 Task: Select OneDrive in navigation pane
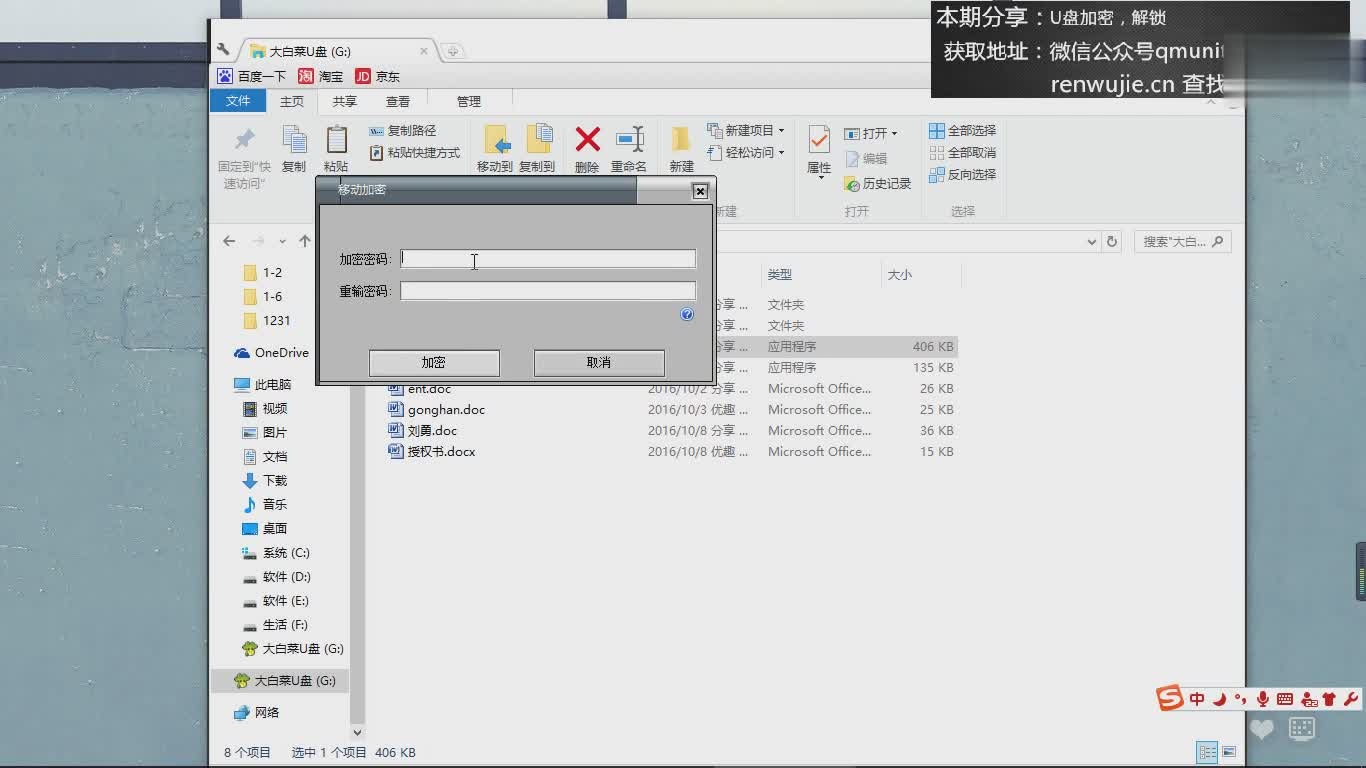tap(272, 353)
